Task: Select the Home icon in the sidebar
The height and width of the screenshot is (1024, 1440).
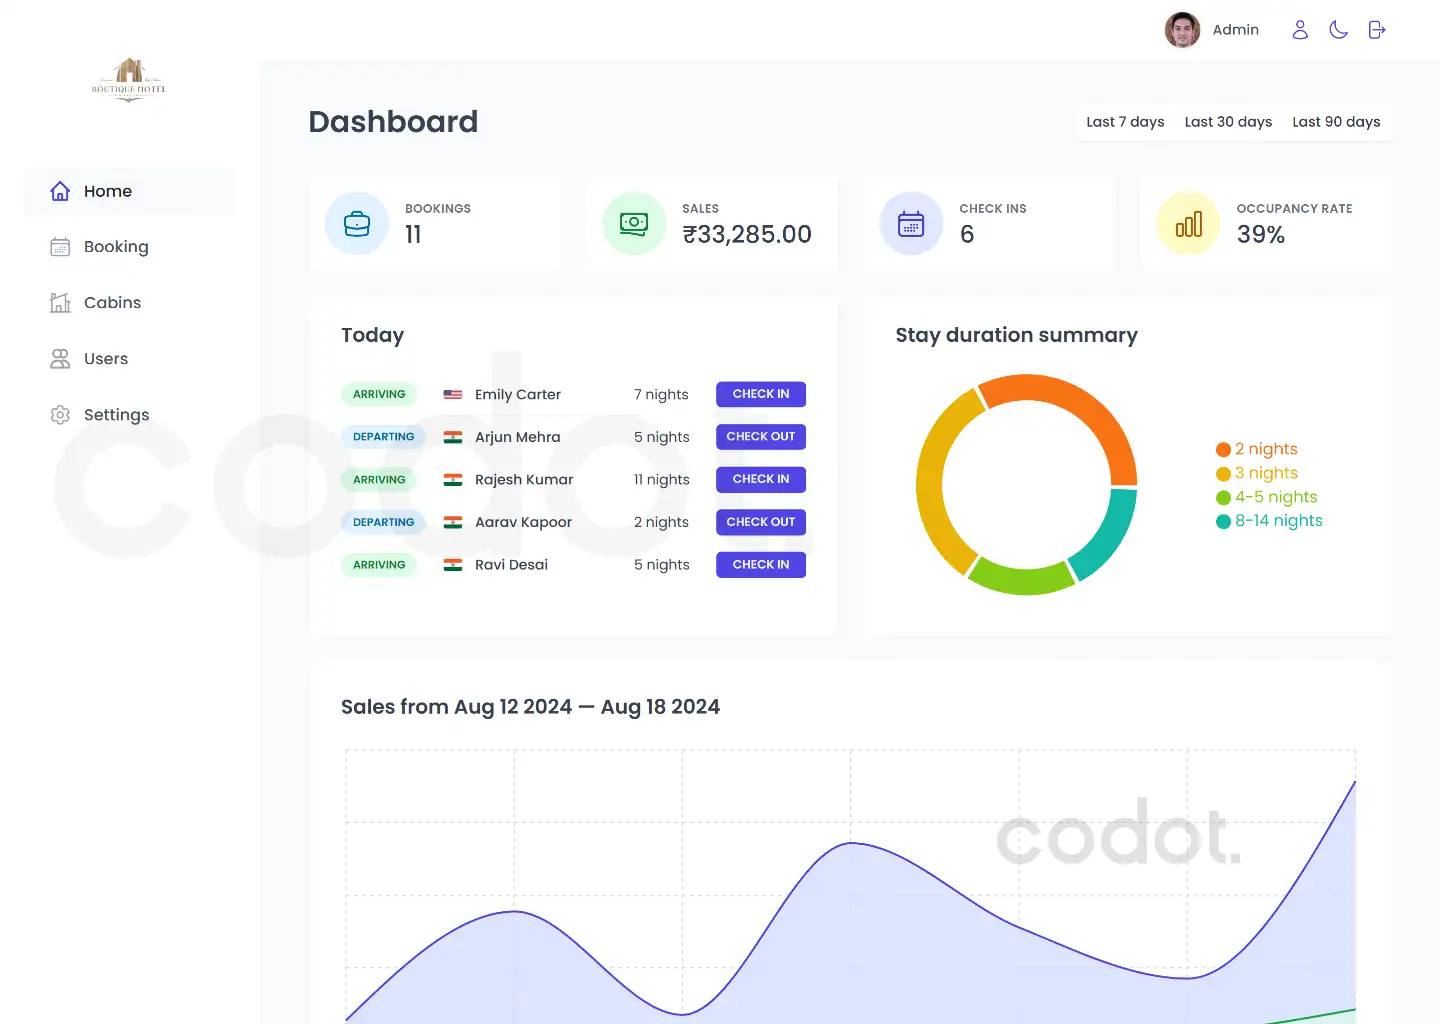Action: pos(59,191)
